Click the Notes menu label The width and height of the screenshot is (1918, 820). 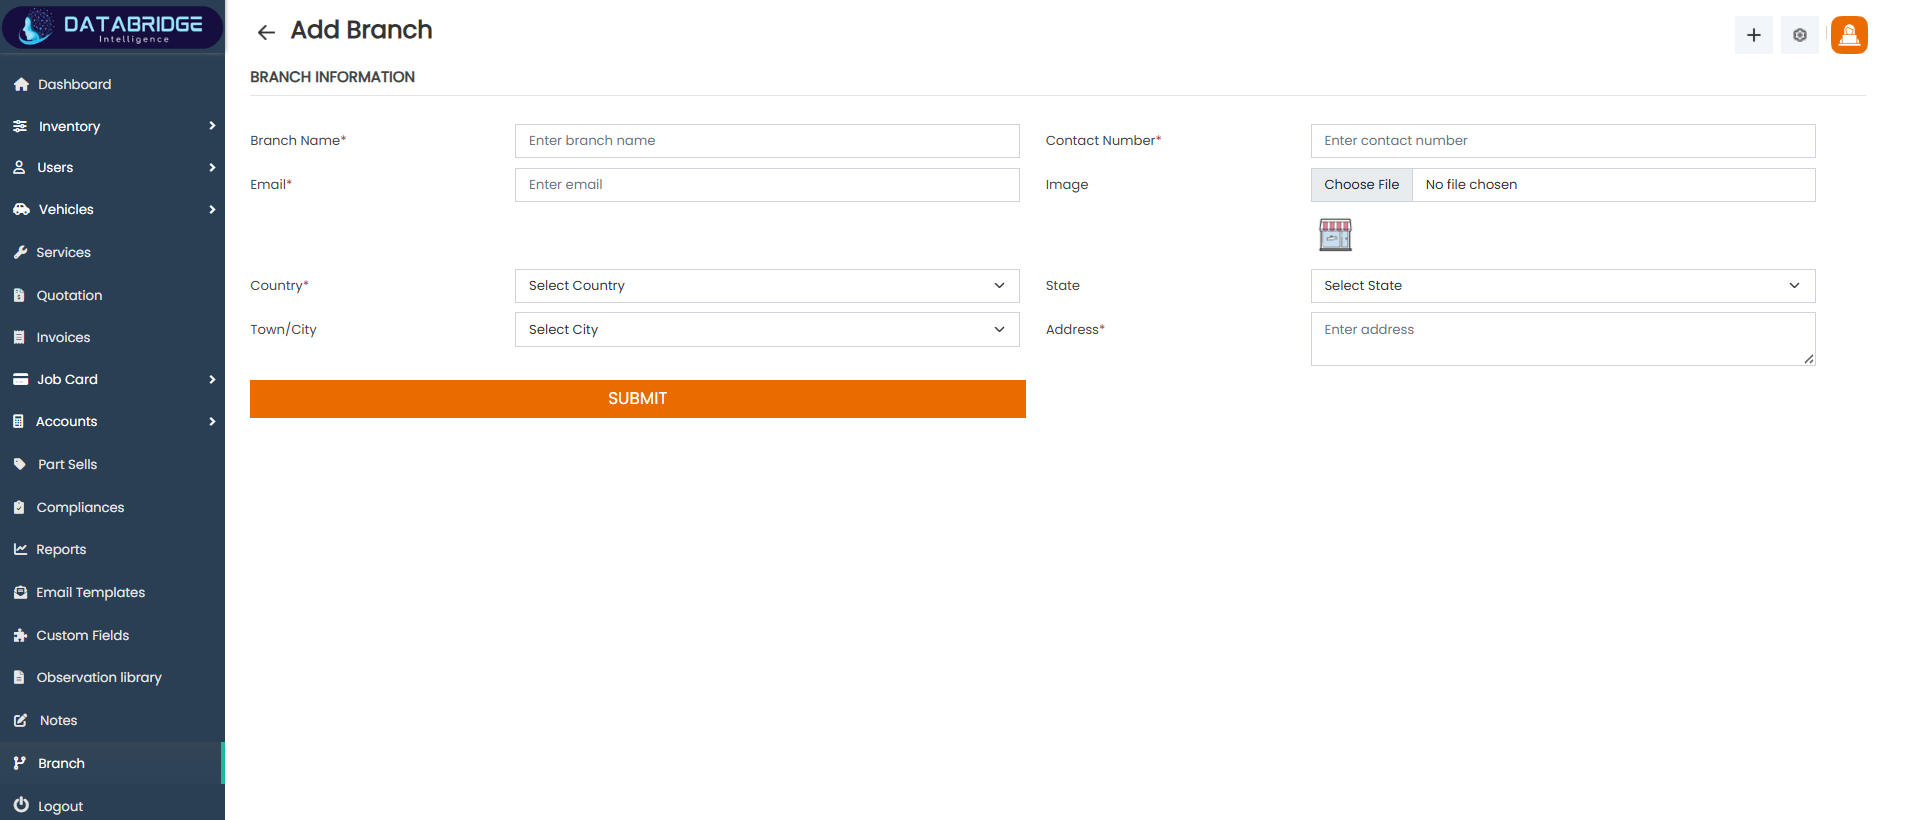[x=59, y=721]
